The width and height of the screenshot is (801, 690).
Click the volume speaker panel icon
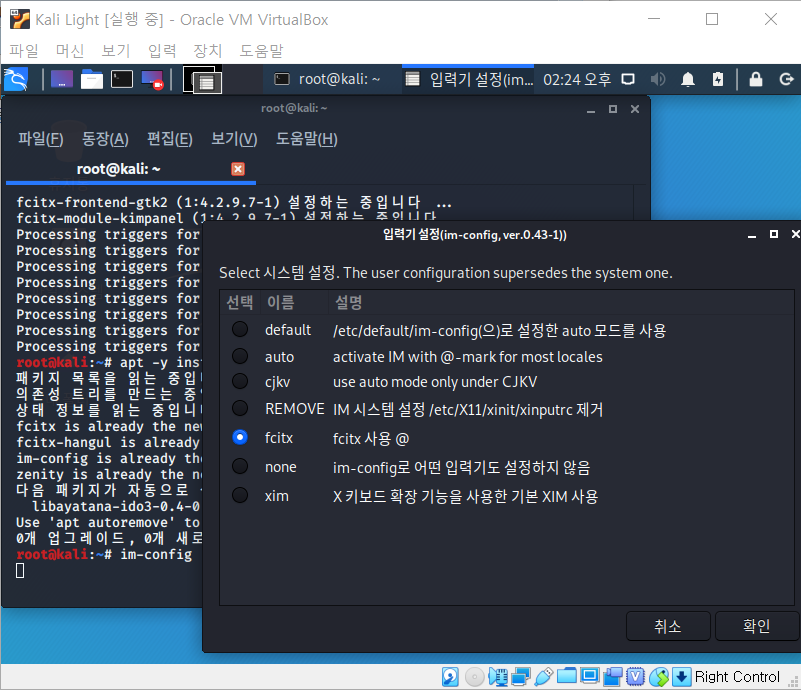[658, 79]
